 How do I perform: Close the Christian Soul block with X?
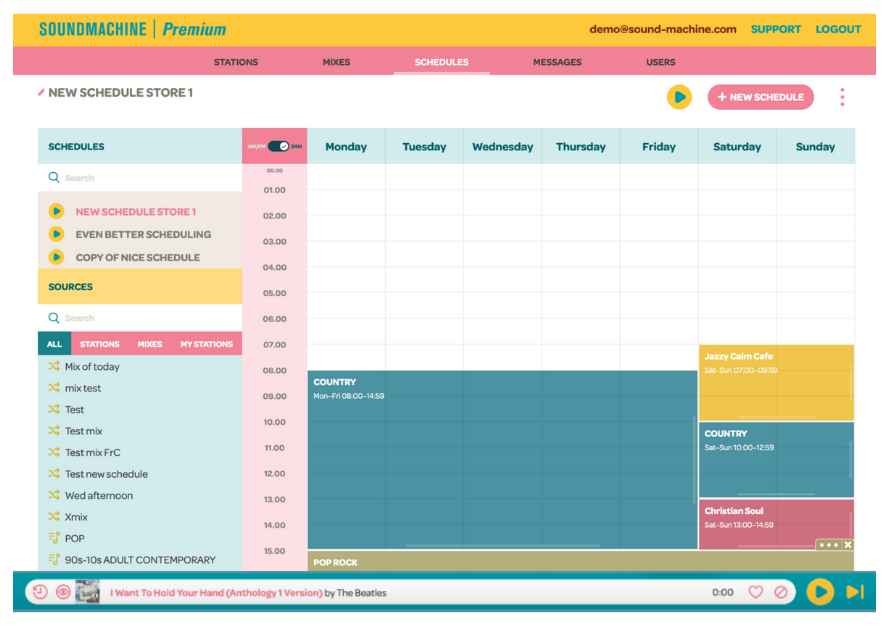point(848,545)
